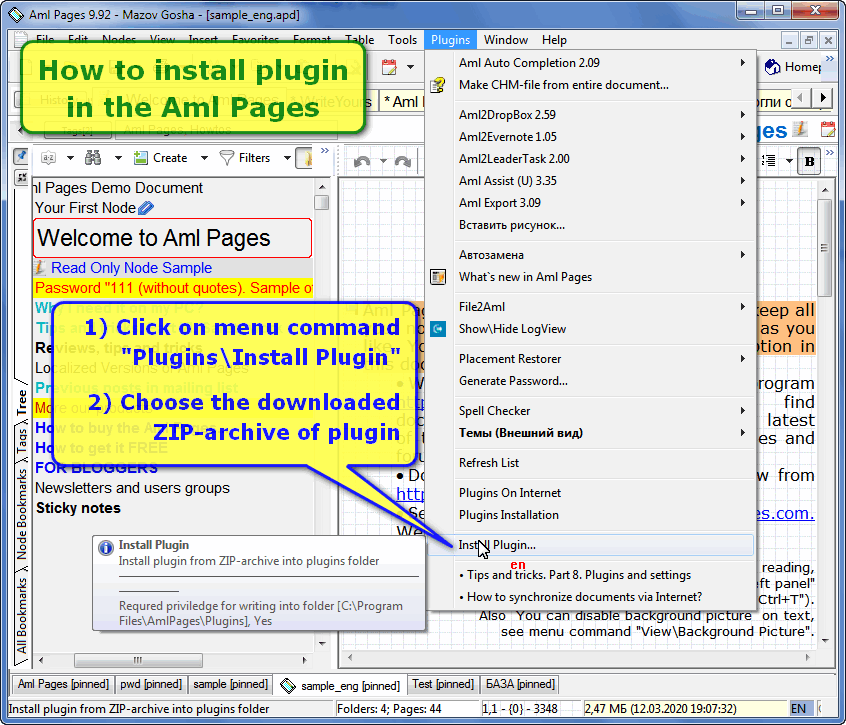Expand editor toolbar overflow chevron
The width and height of the screenshot is (846, 725).
click(x=830, y=152)
